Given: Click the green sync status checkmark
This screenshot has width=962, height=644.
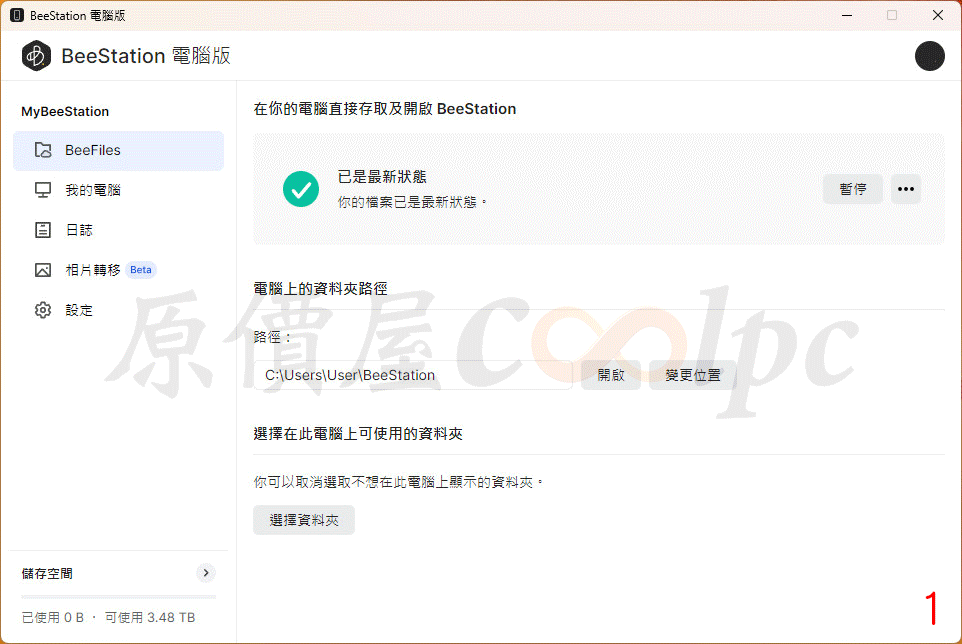Looking at the screenshot, I should [x=301, y=189].
